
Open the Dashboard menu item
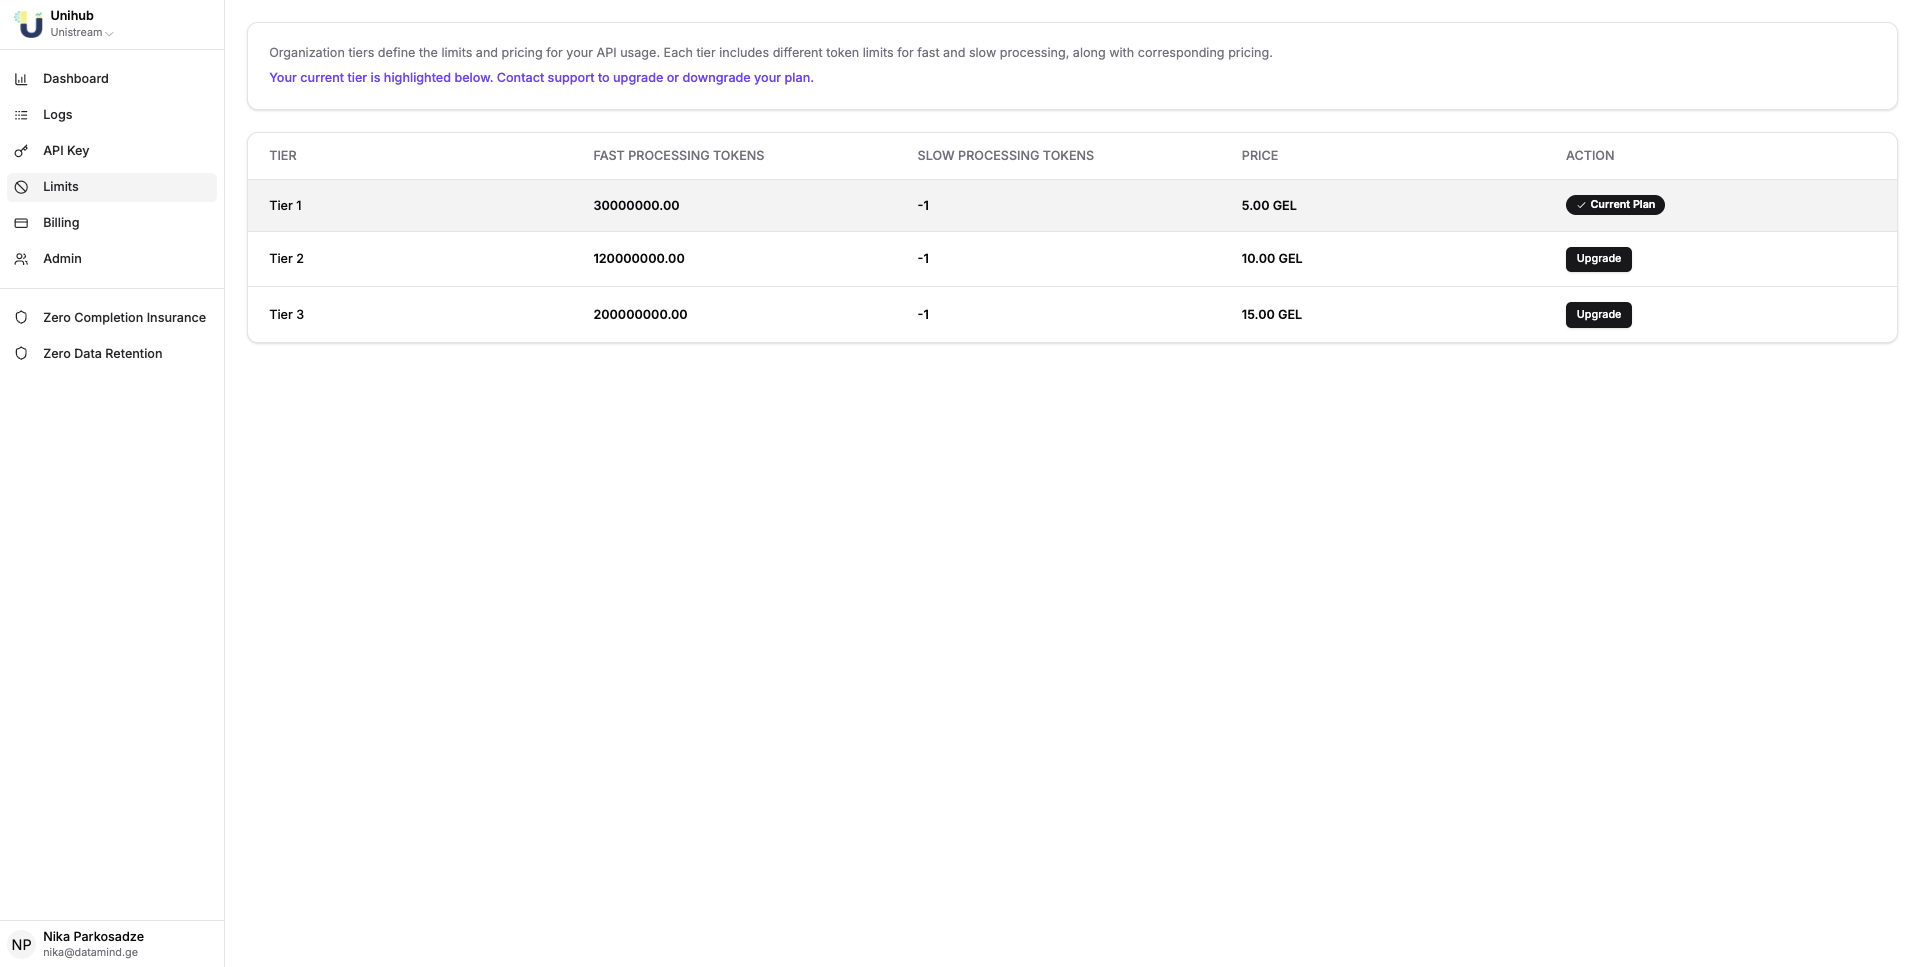[76, 79]
